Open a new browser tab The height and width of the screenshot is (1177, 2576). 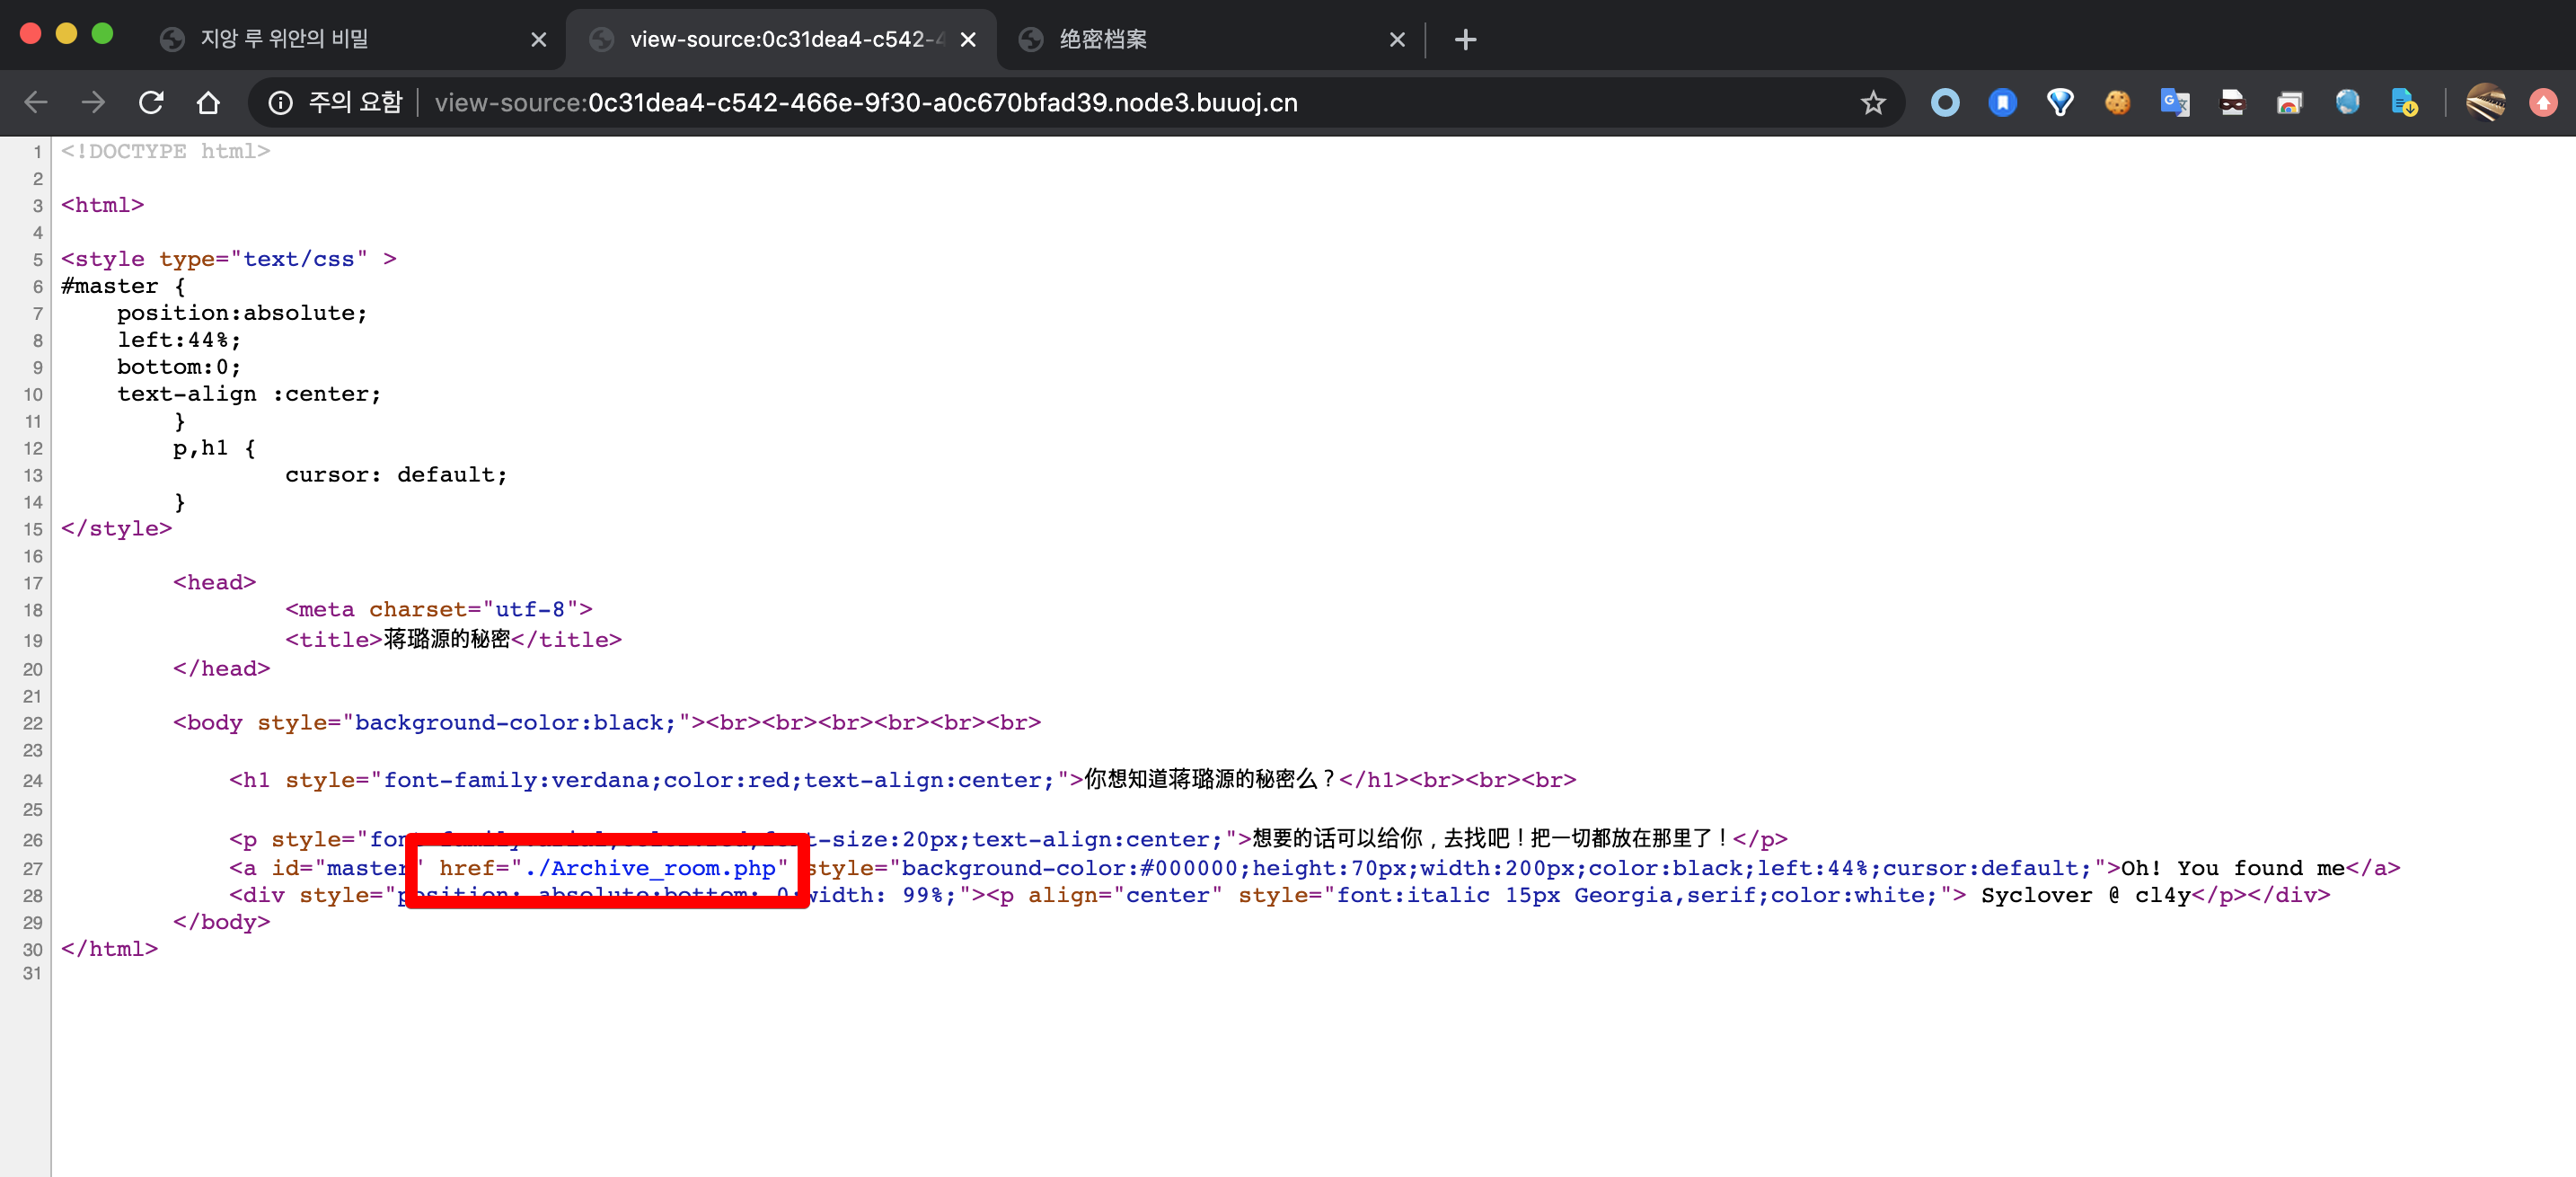[x=1465, y=39]
